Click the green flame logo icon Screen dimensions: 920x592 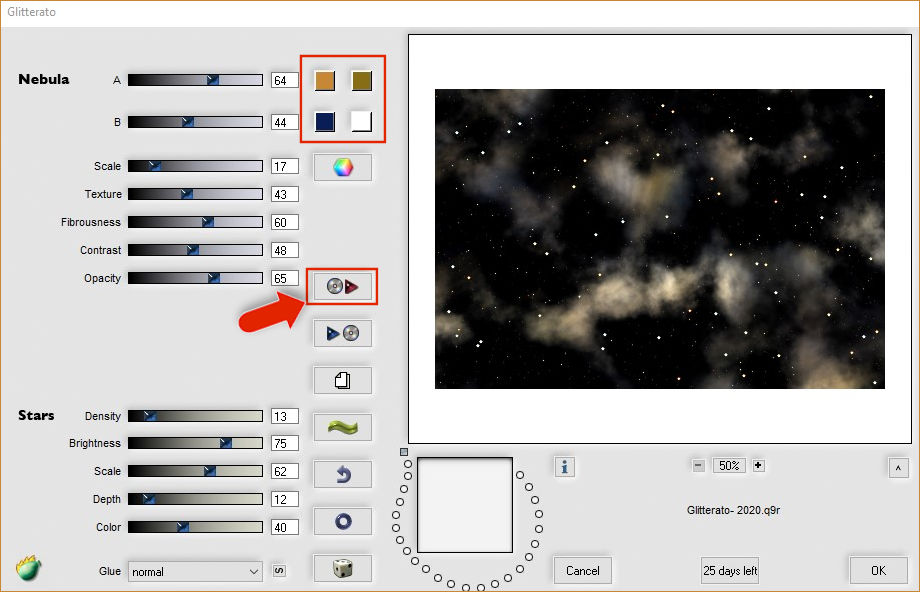pos(28,569)
